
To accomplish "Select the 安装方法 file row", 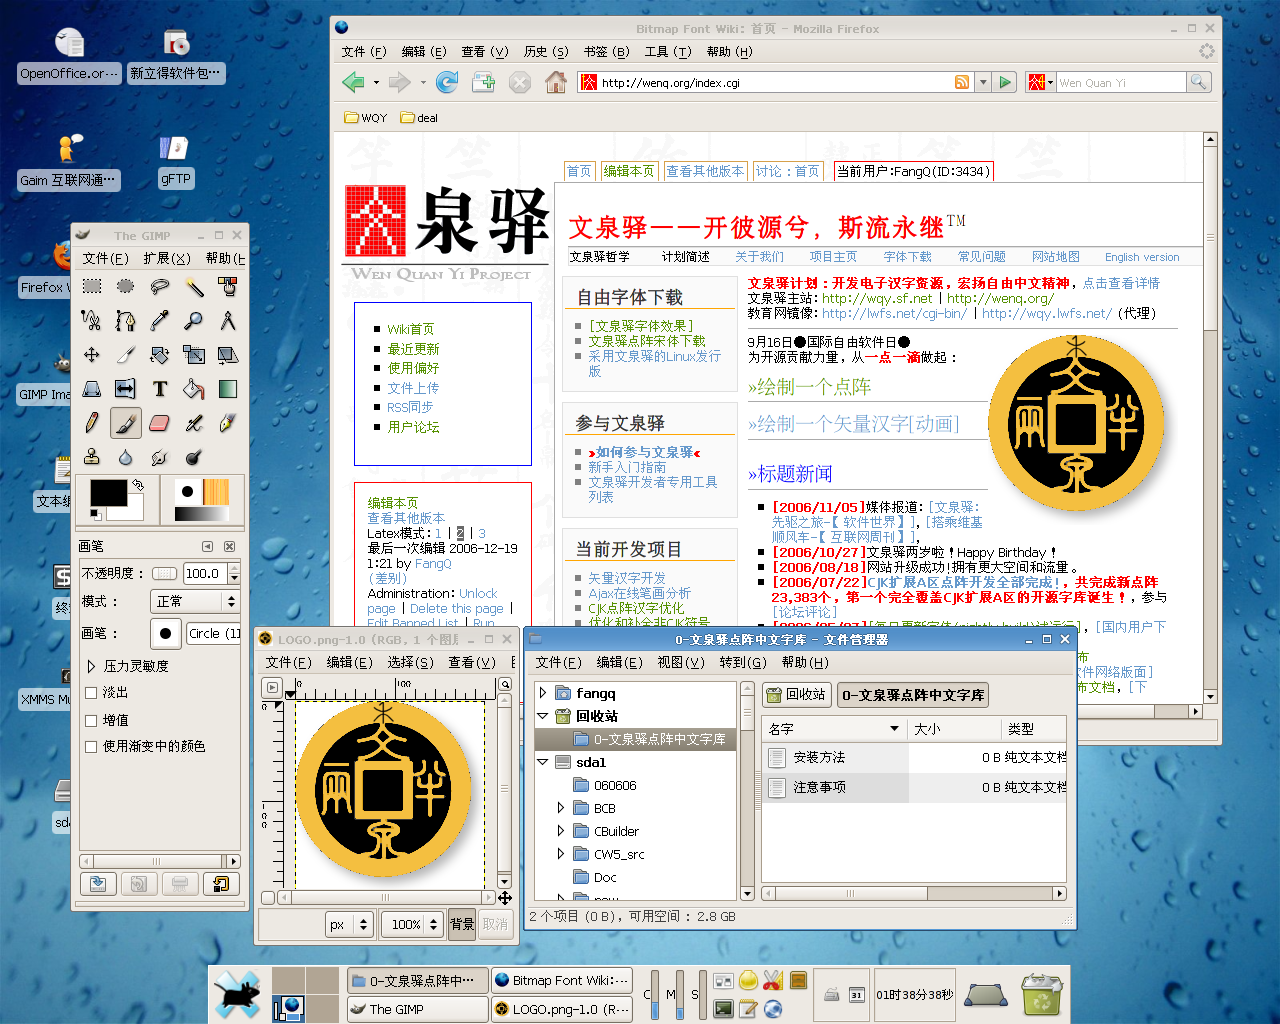I will (914, 757).
